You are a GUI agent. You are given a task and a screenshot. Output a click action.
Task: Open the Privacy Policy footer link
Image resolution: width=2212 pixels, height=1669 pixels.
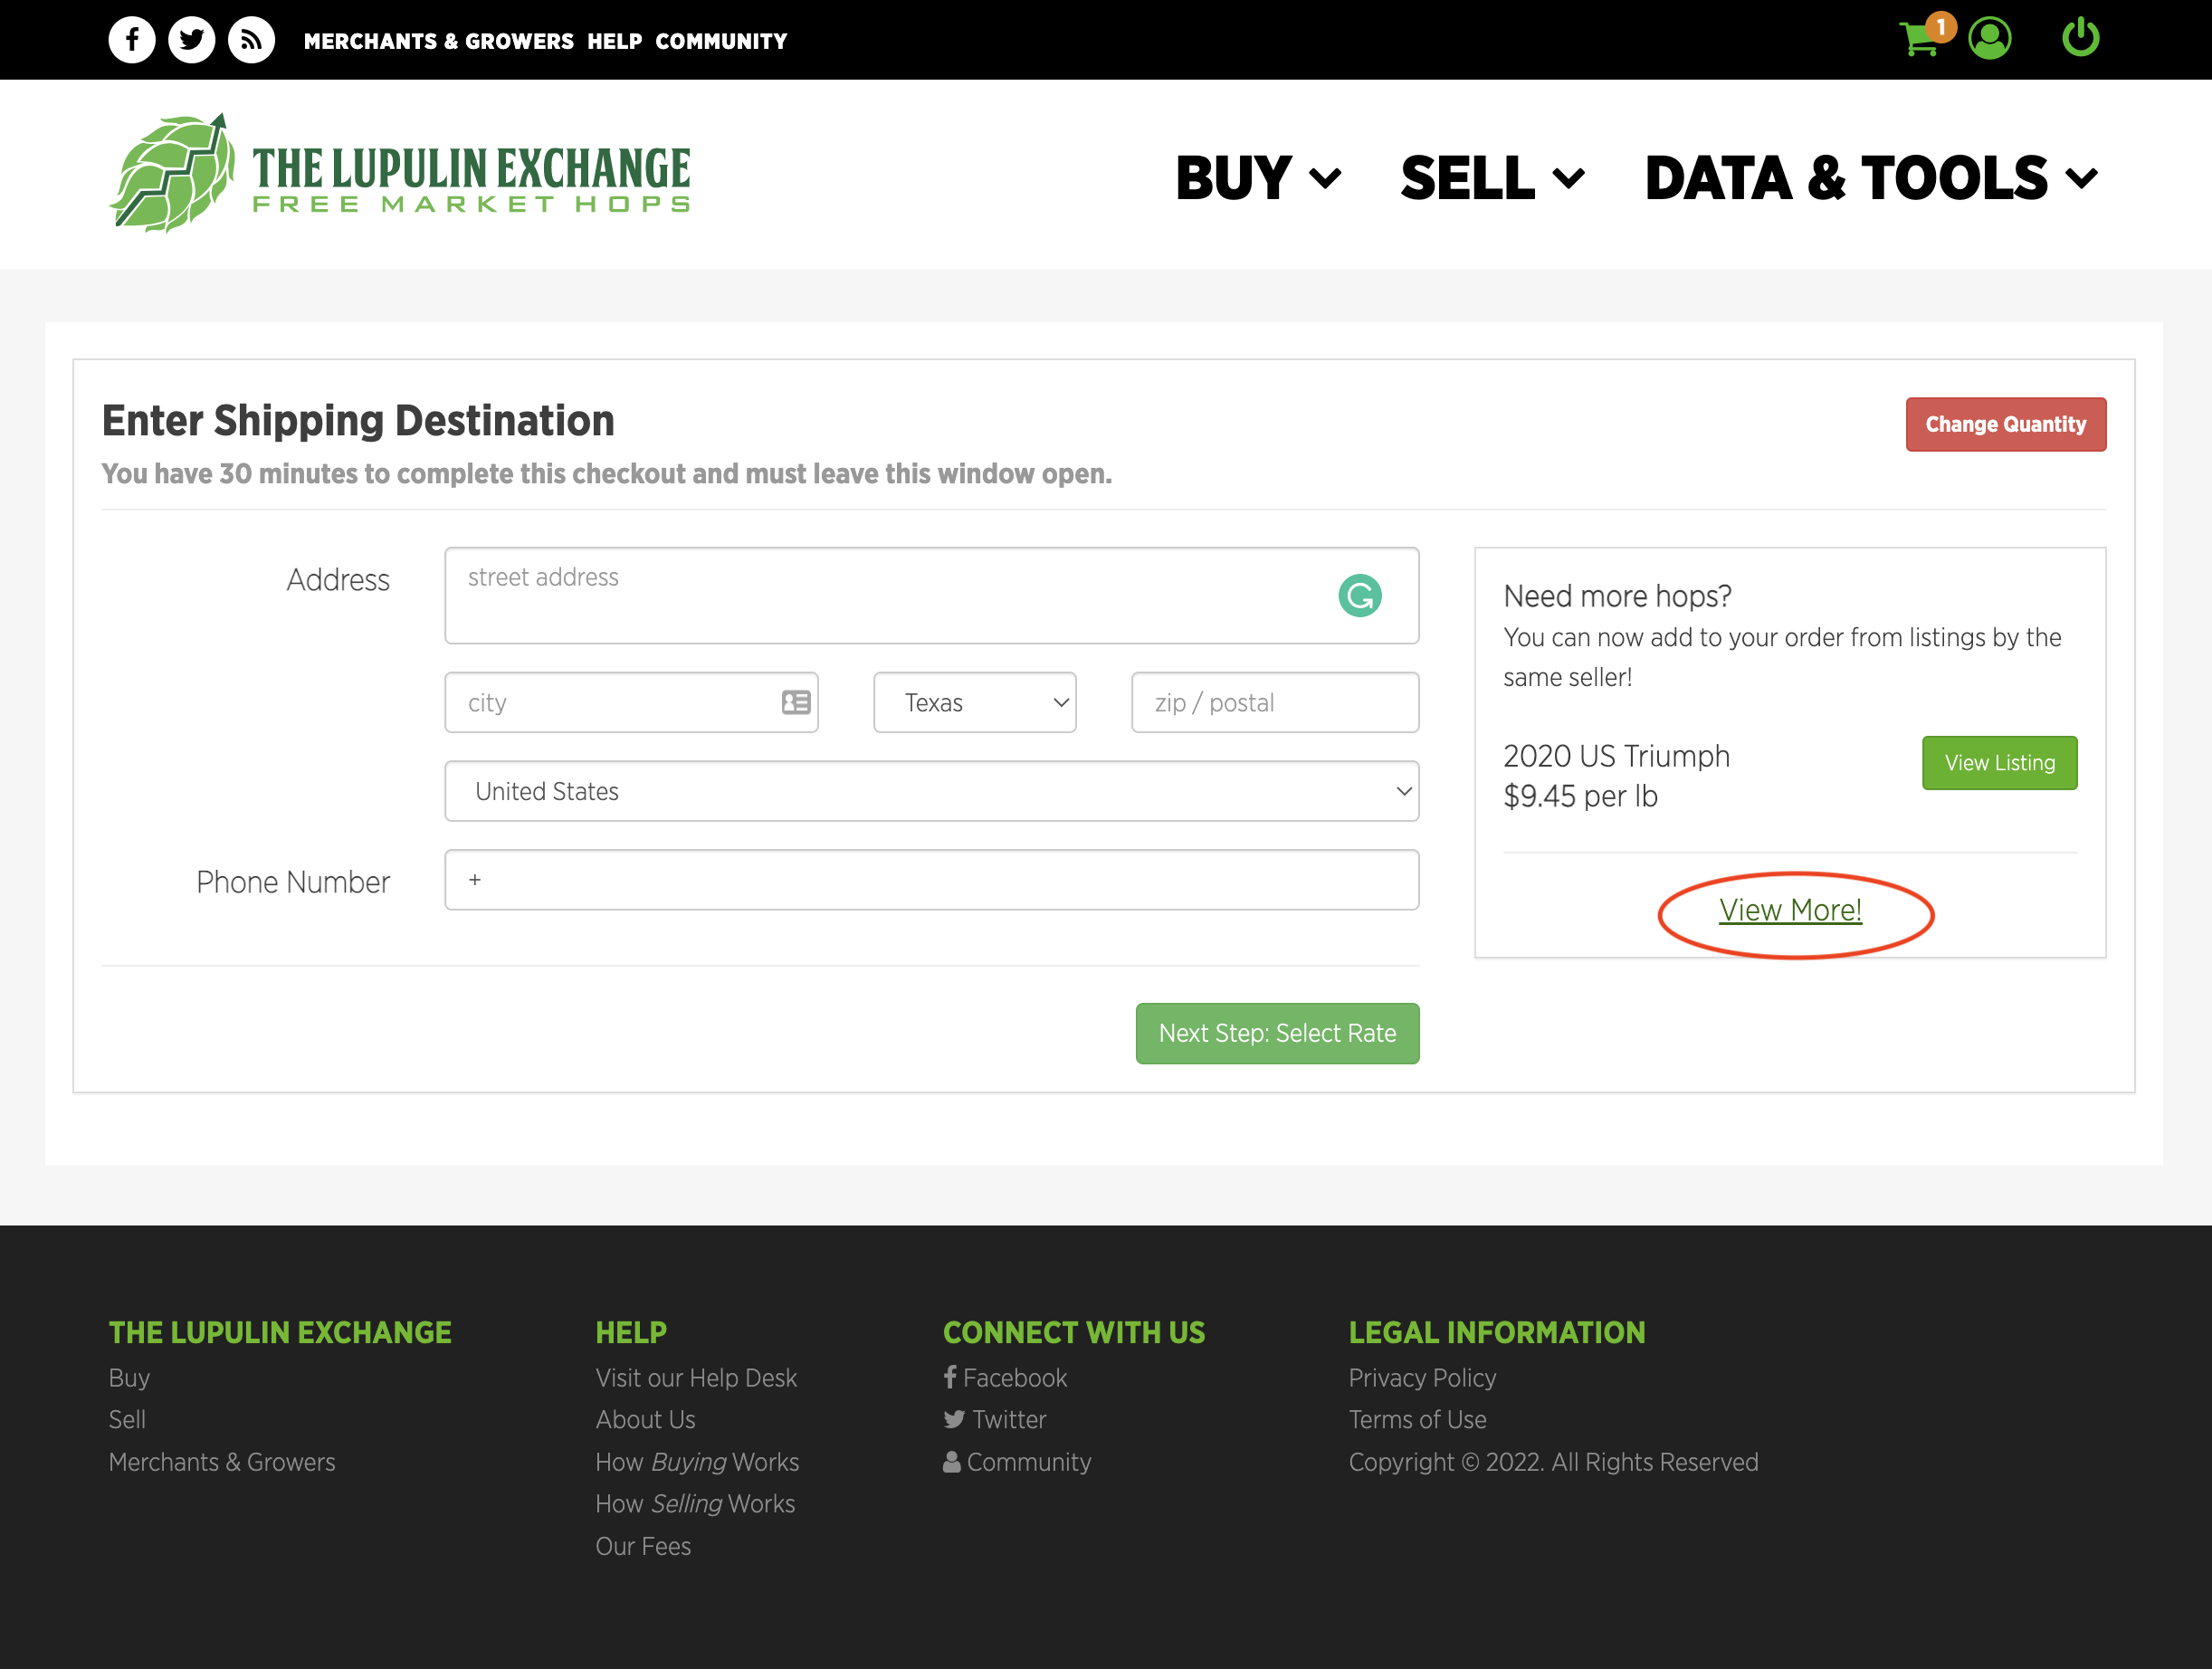pyautogui.click(x=1422, y=1378)
